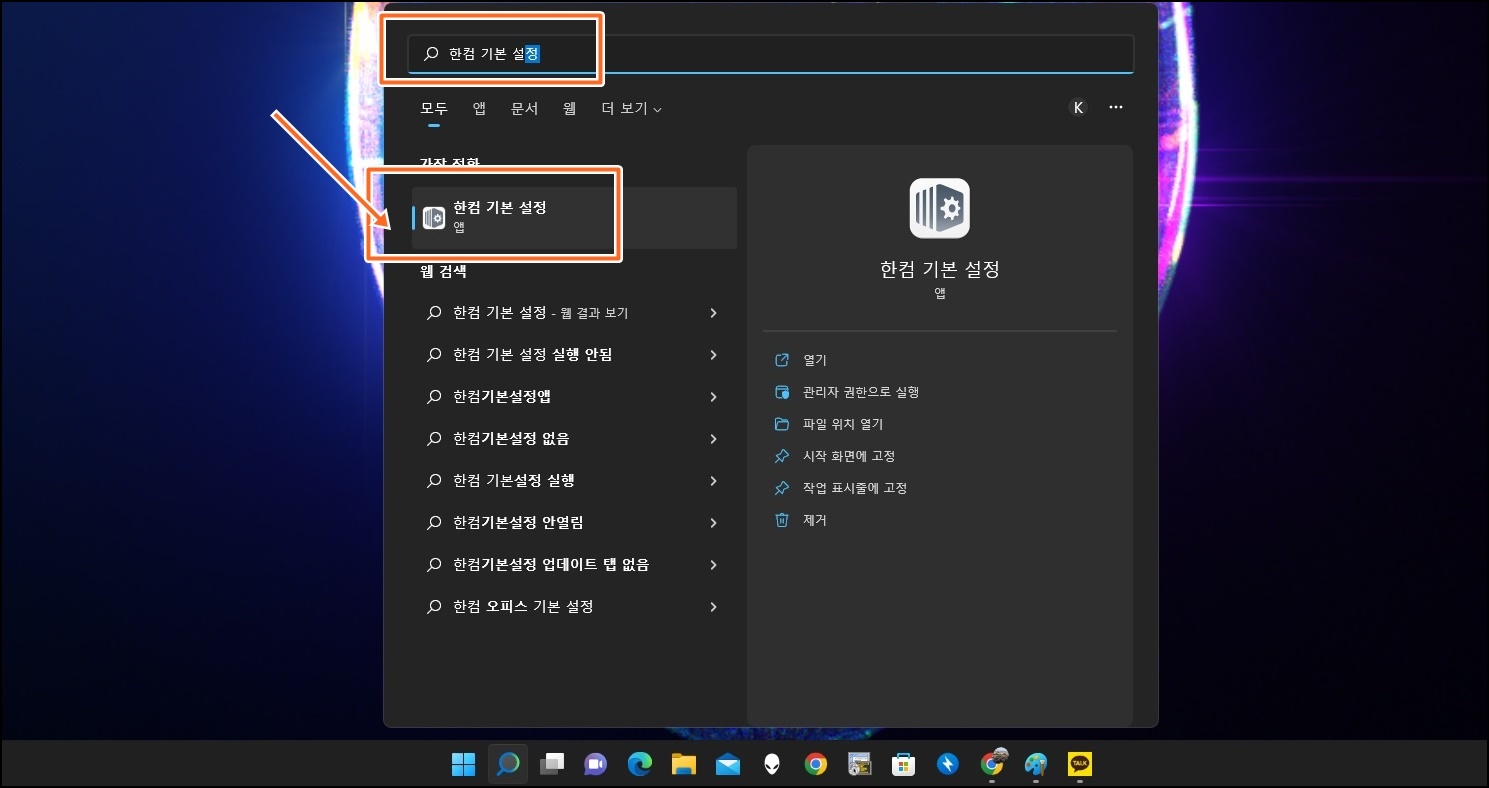Expand arrow for 업데이트 탭 없음 suggestion
The image size is (1489, 788).
[713, 565]
